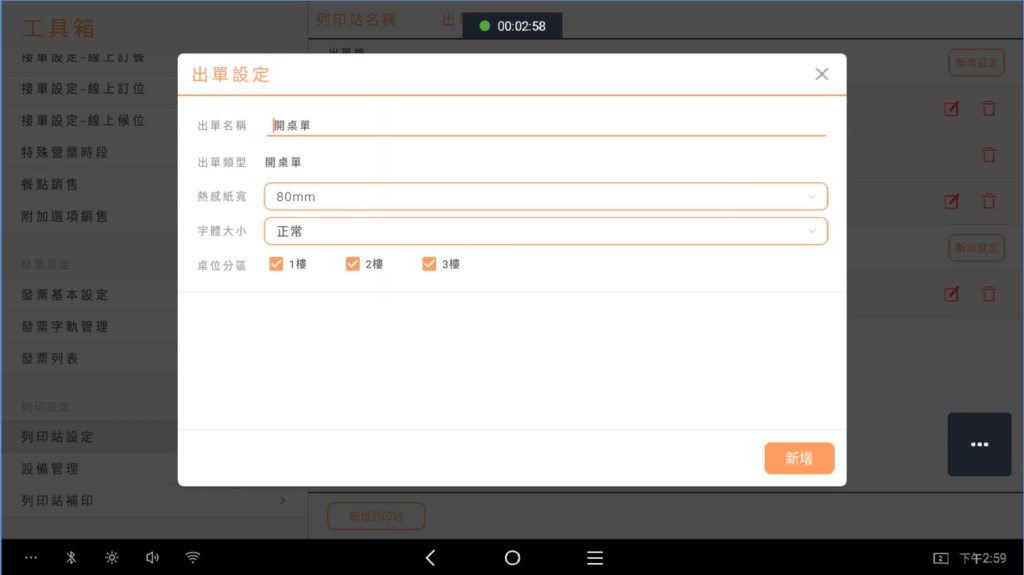Screen dimensions: 1024x575
Task: Click the brightness sun icon
Action: click(x=111, y=558)
